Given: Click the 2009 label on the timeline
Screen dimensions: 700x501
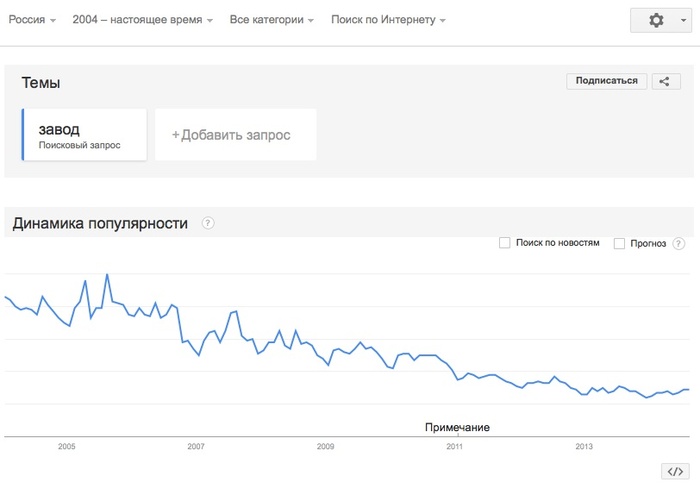Looking at the screenshot, I should 325,447.
